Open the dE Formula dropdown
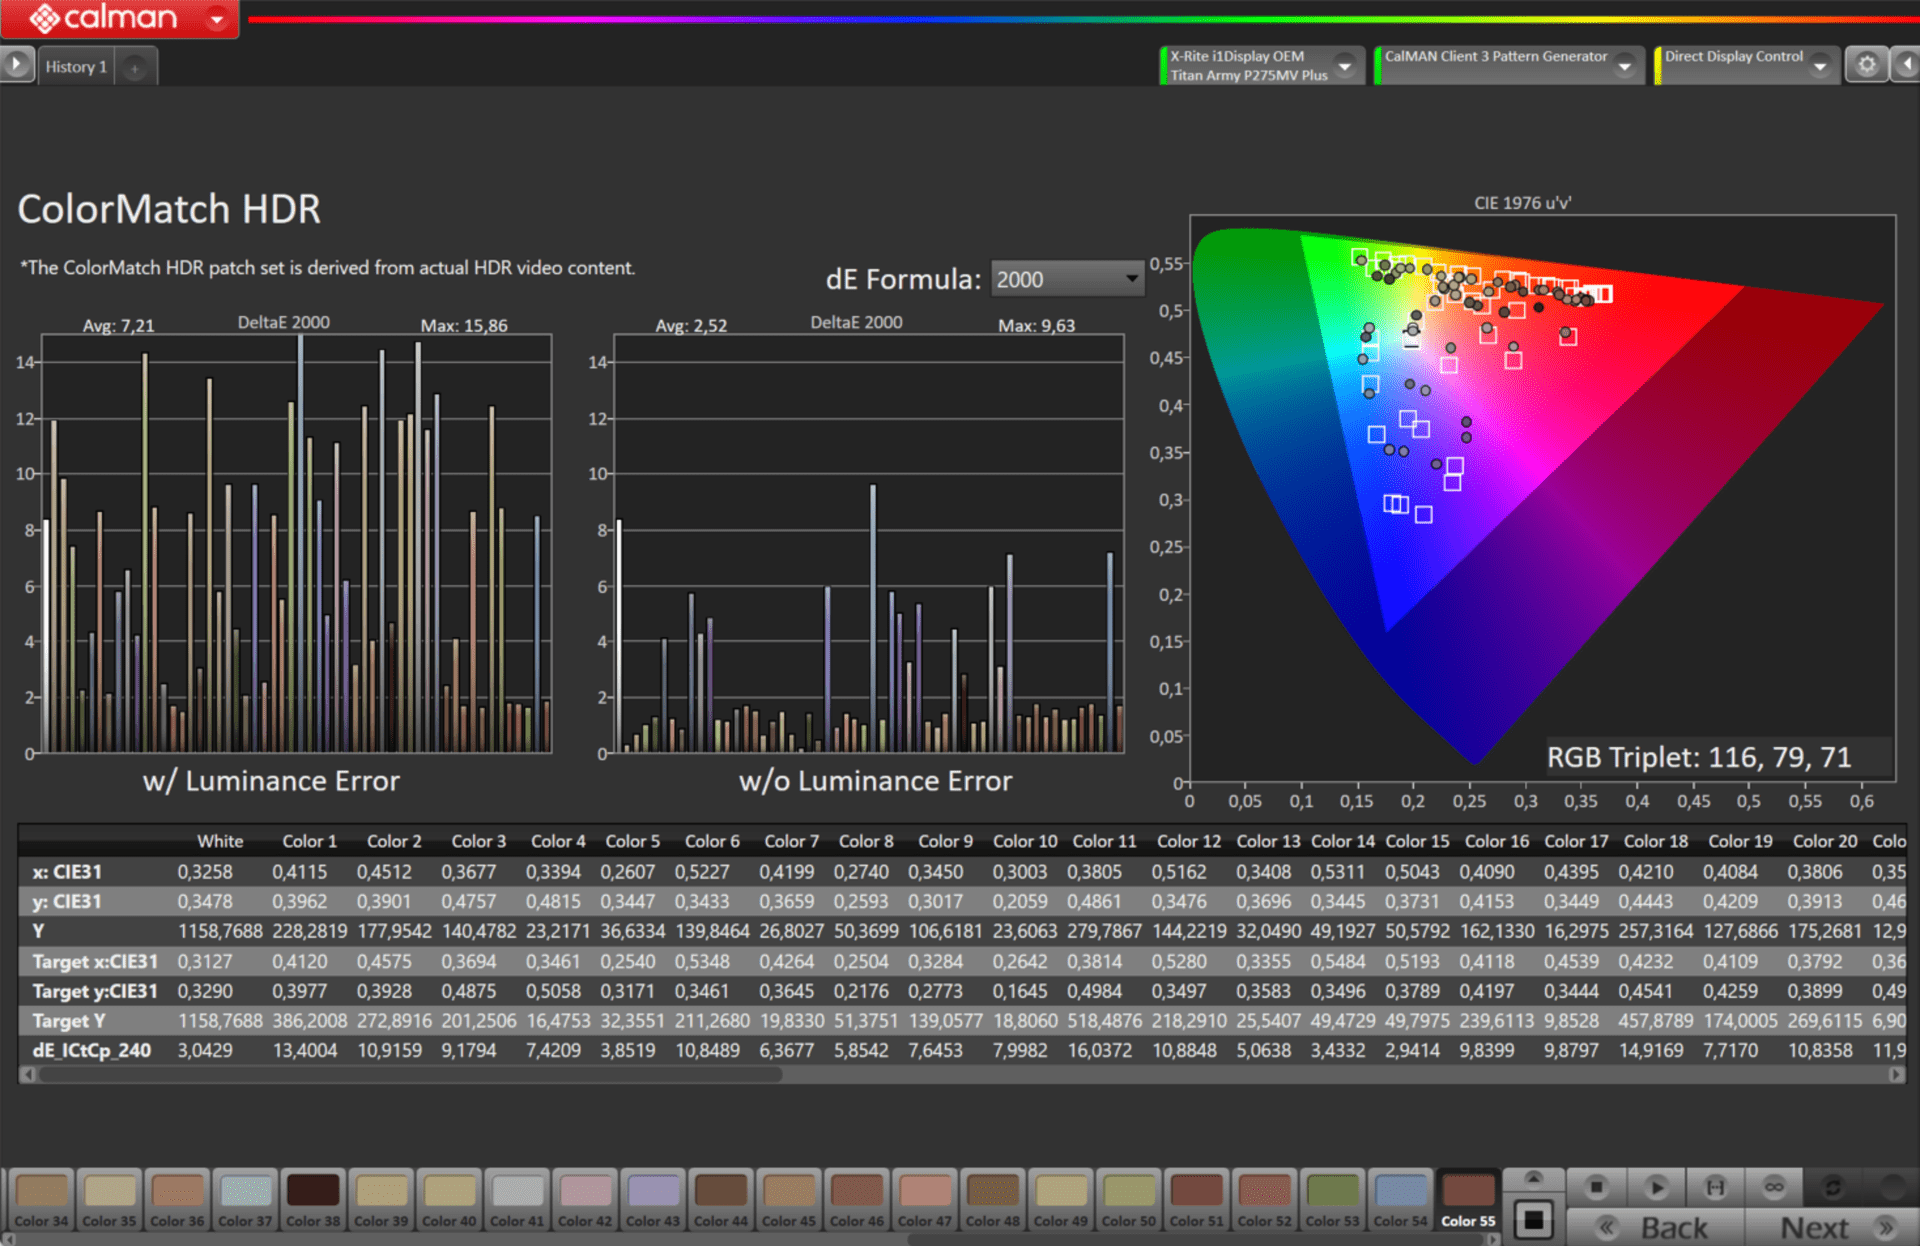 pyautogui.click(x=1067, y=279)
